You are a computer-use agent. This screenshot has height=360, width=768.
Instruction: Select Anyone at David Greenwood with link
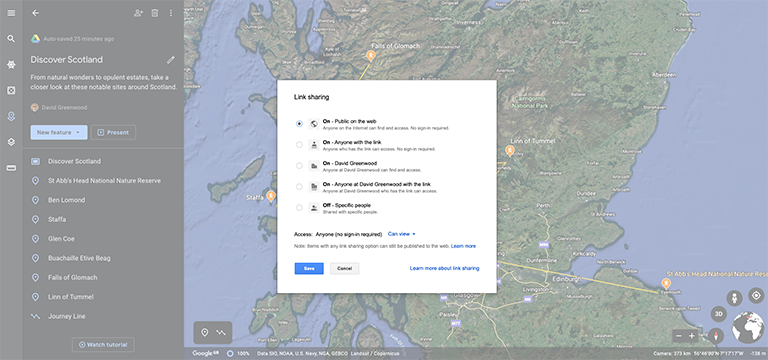299,187
